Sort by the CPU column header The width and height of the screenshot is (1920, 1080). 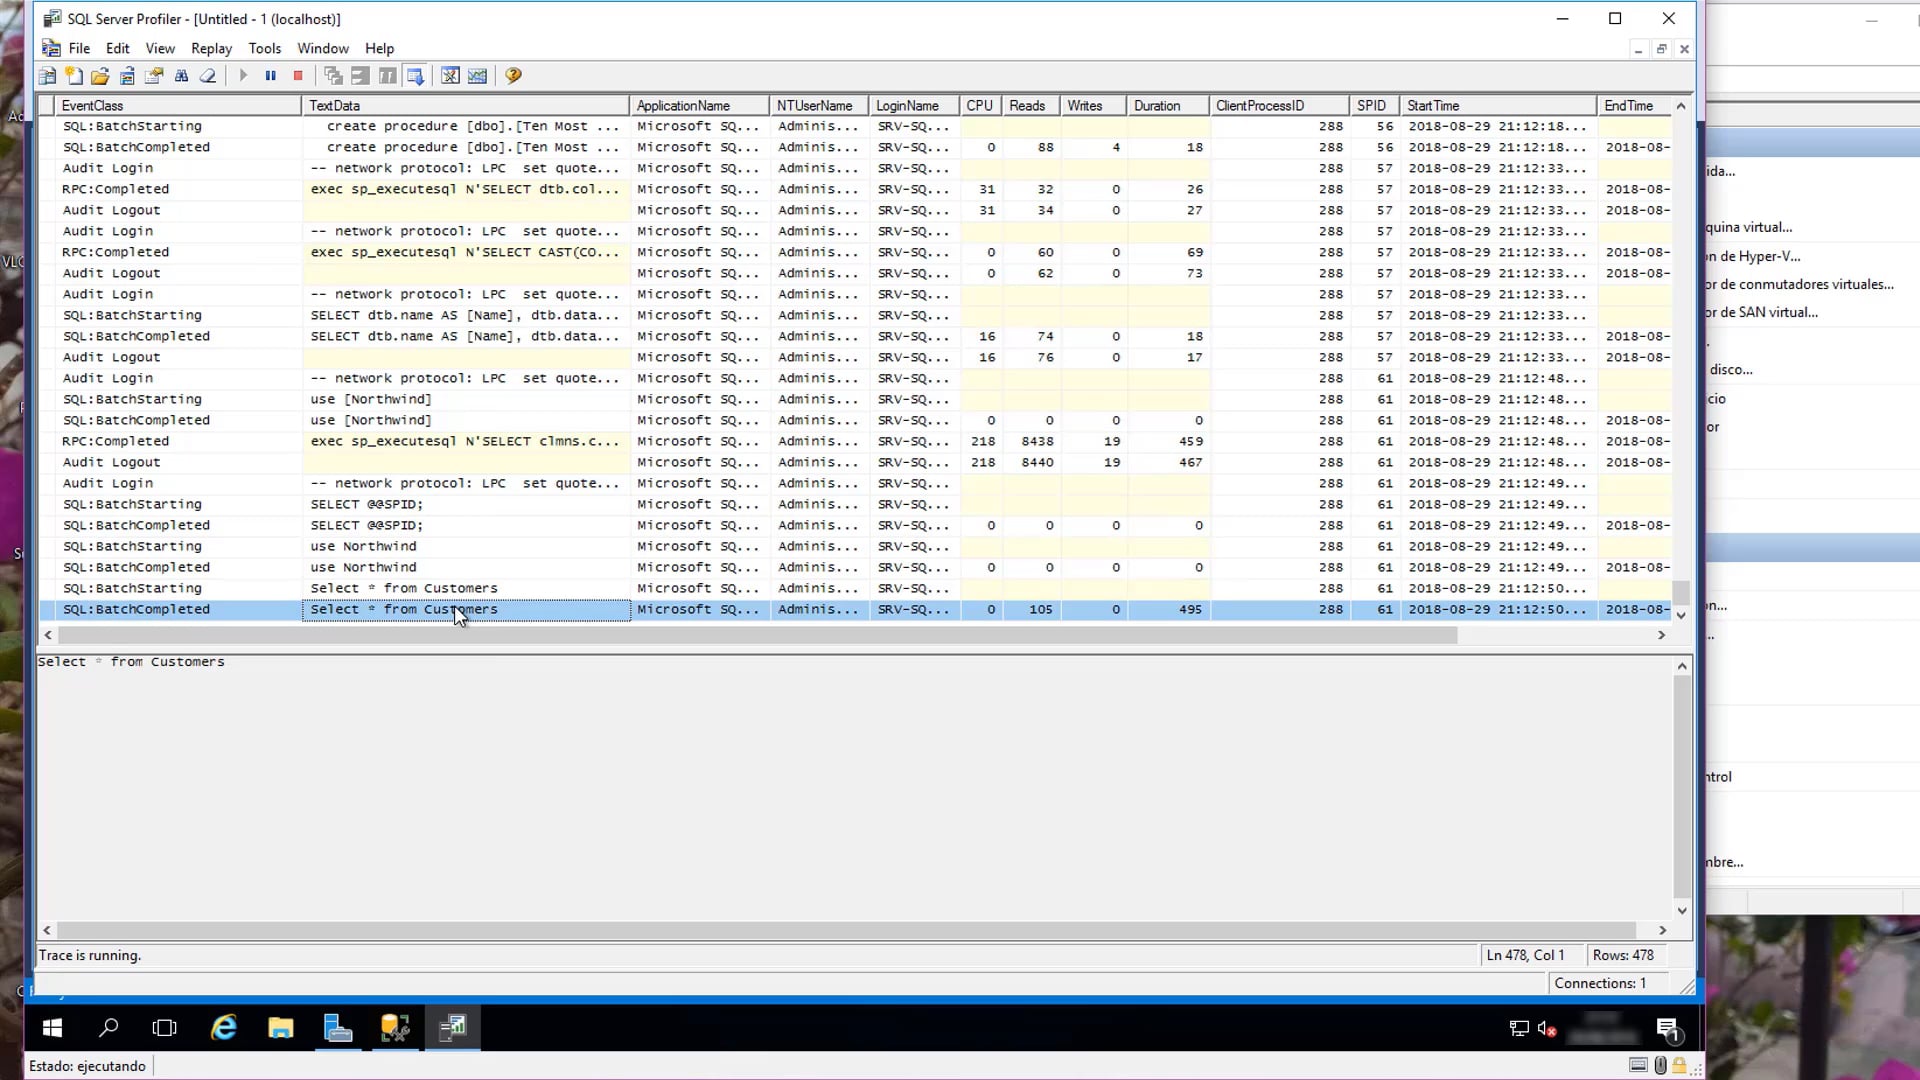[x=979, y=105]
